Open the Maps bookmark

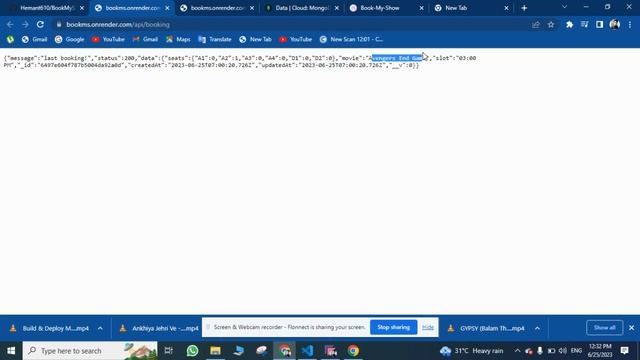178,39
